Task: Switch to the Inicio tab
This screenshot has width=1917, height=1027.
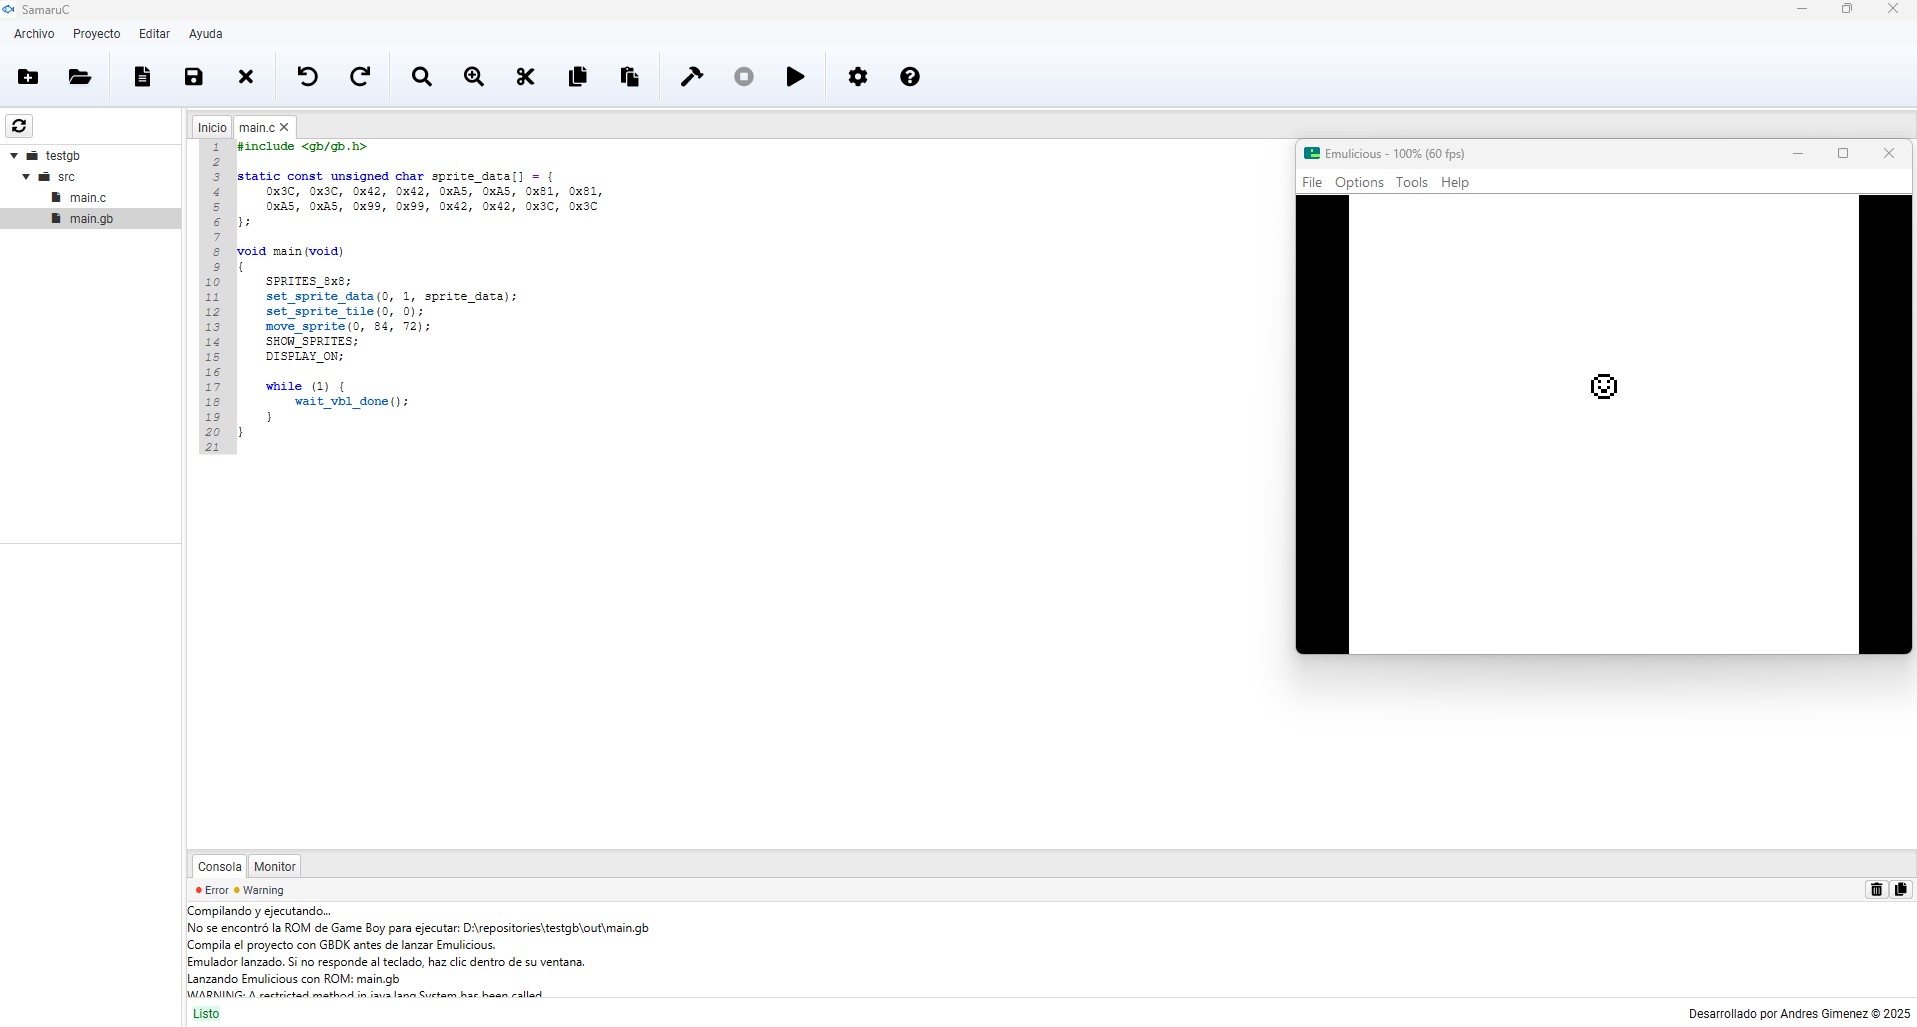Action: (x=212, y=128)
